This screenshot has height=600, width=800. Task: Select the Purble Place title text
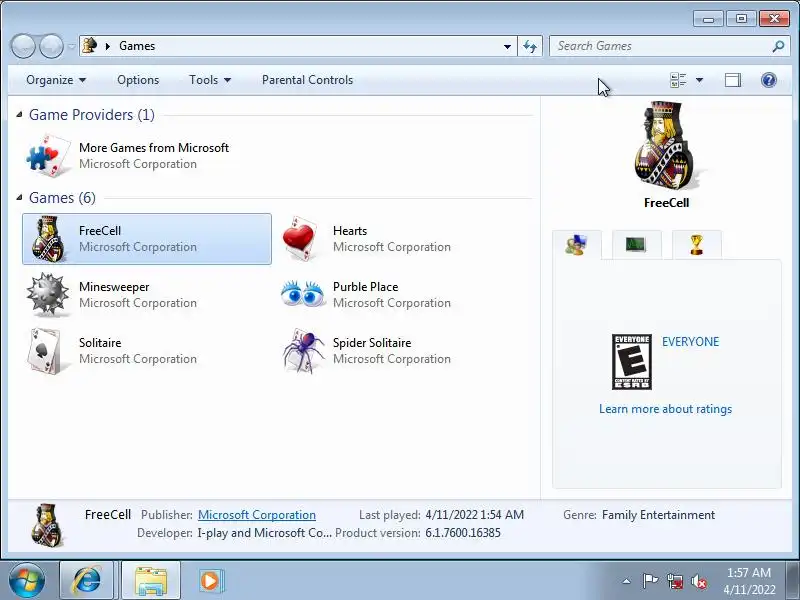[365, 287]
